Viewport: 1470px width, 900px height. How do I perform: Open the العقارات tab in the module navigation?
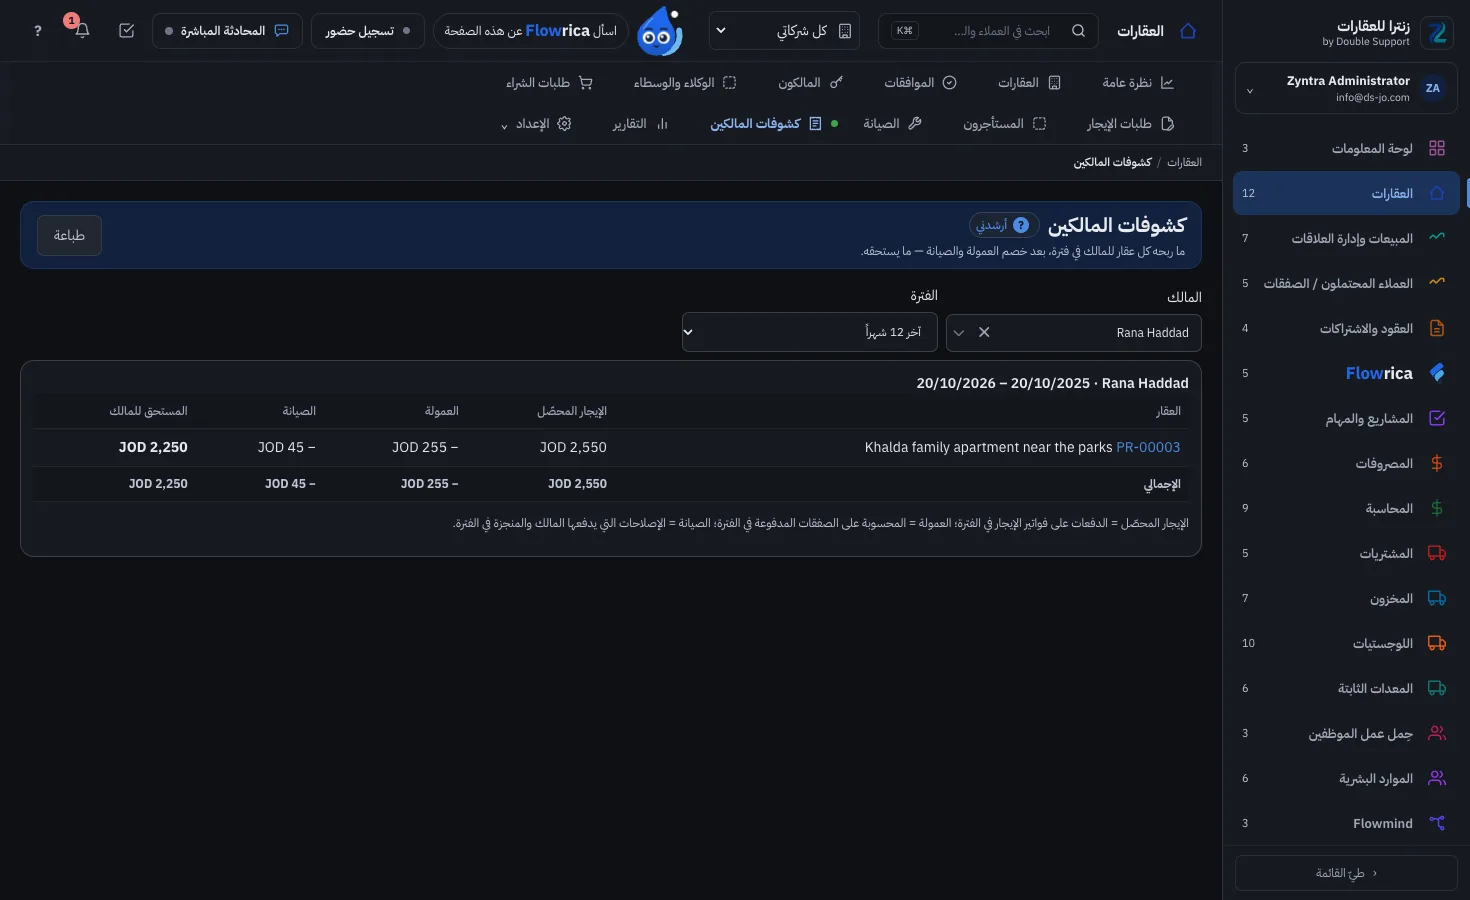(1029, 83)
